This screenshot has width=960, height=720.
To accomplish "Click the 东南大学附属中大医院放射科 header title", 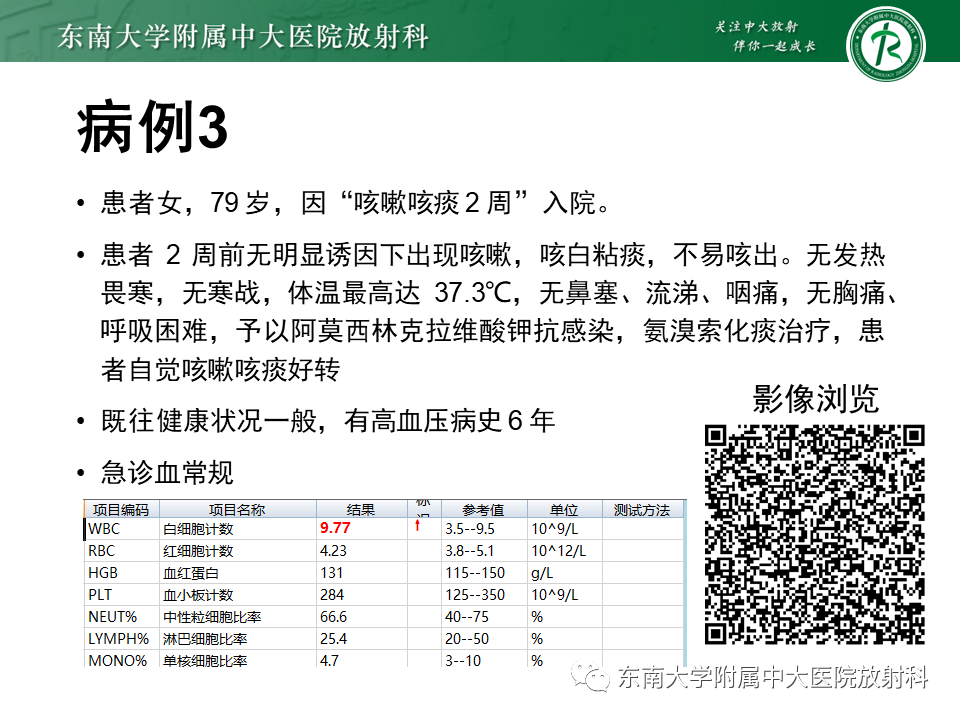I will pyautogui.click(x=243, y=37).
